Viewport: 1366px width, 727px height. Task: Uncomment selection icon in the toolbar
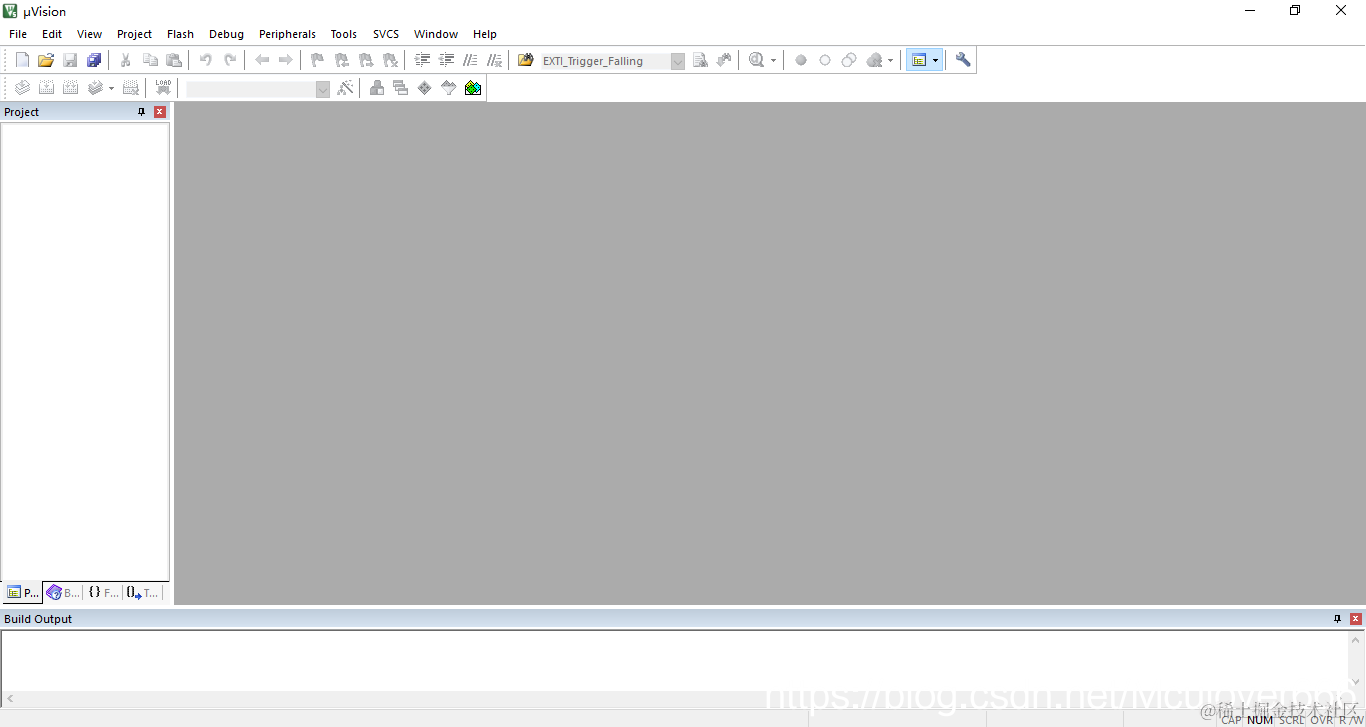[x=494, y=60]
